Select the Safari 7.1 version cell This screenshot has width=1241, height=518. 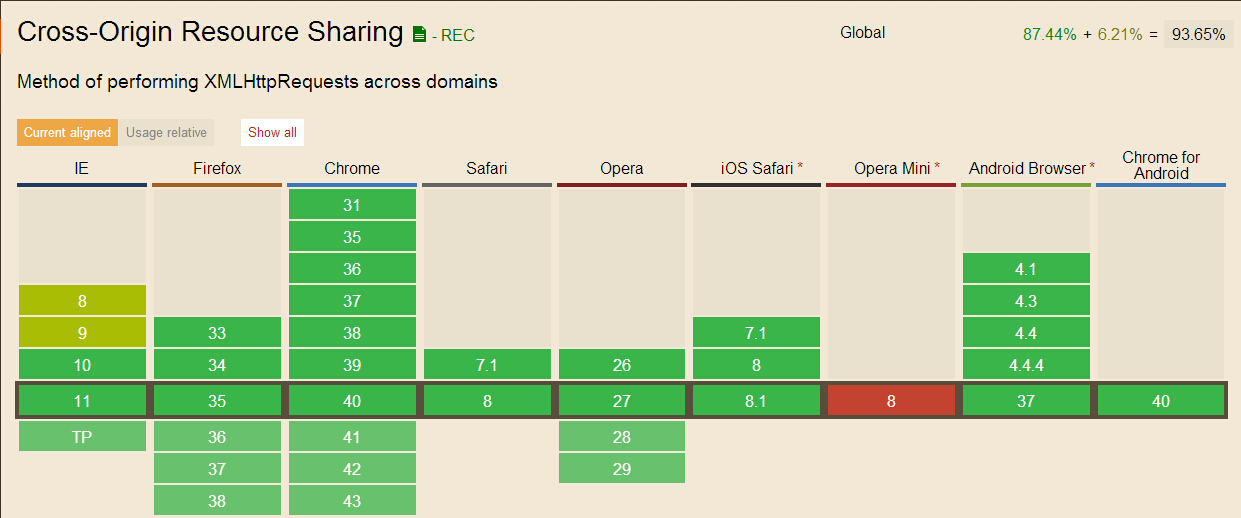(x=487, y=365)
